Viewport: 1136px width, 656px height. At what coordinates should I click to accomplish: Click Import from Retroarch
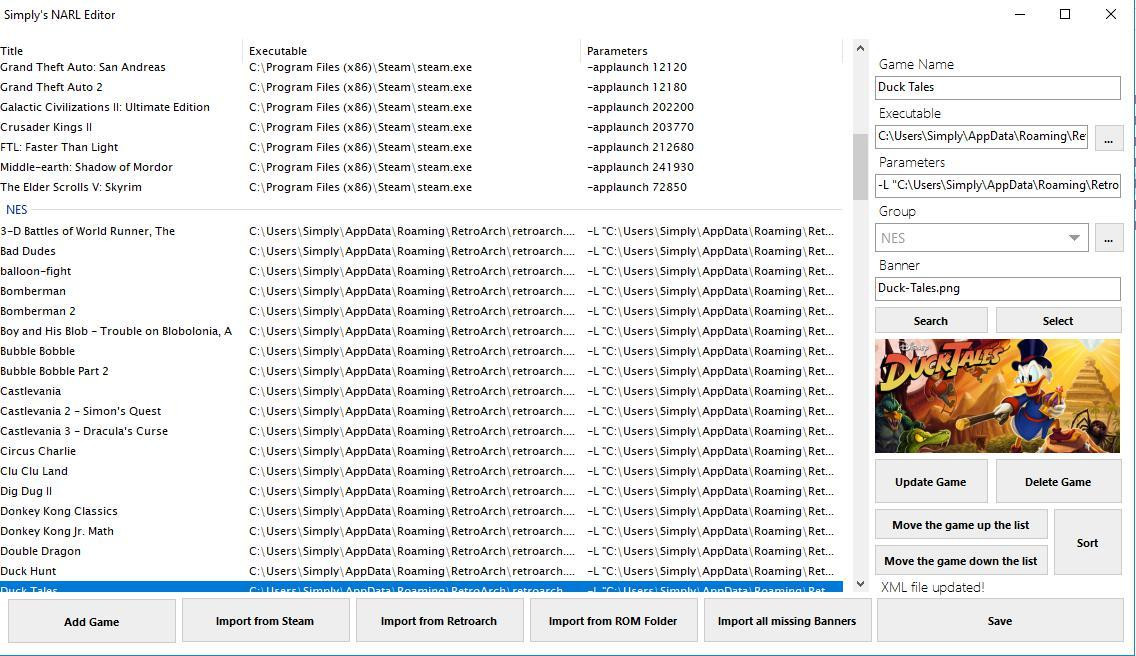point(439,620)
